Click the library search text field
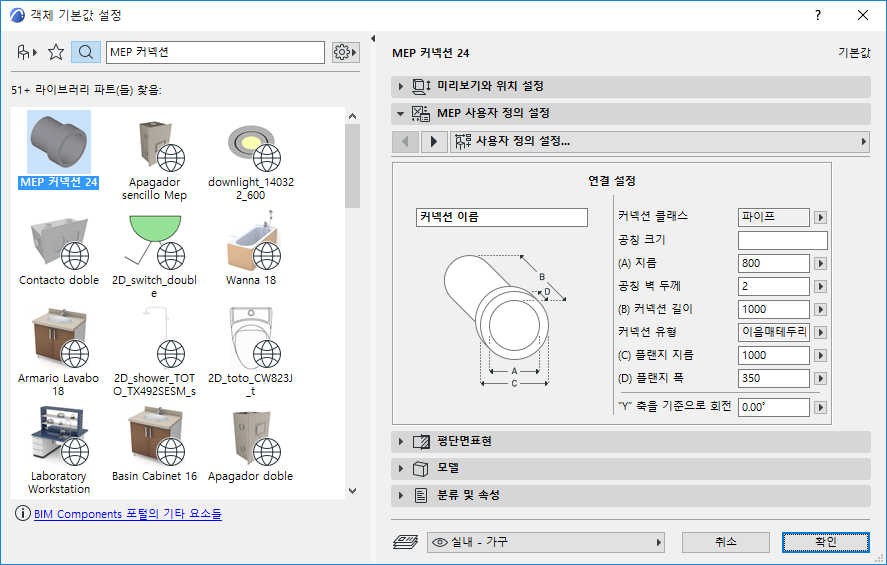 coord(216,52)
